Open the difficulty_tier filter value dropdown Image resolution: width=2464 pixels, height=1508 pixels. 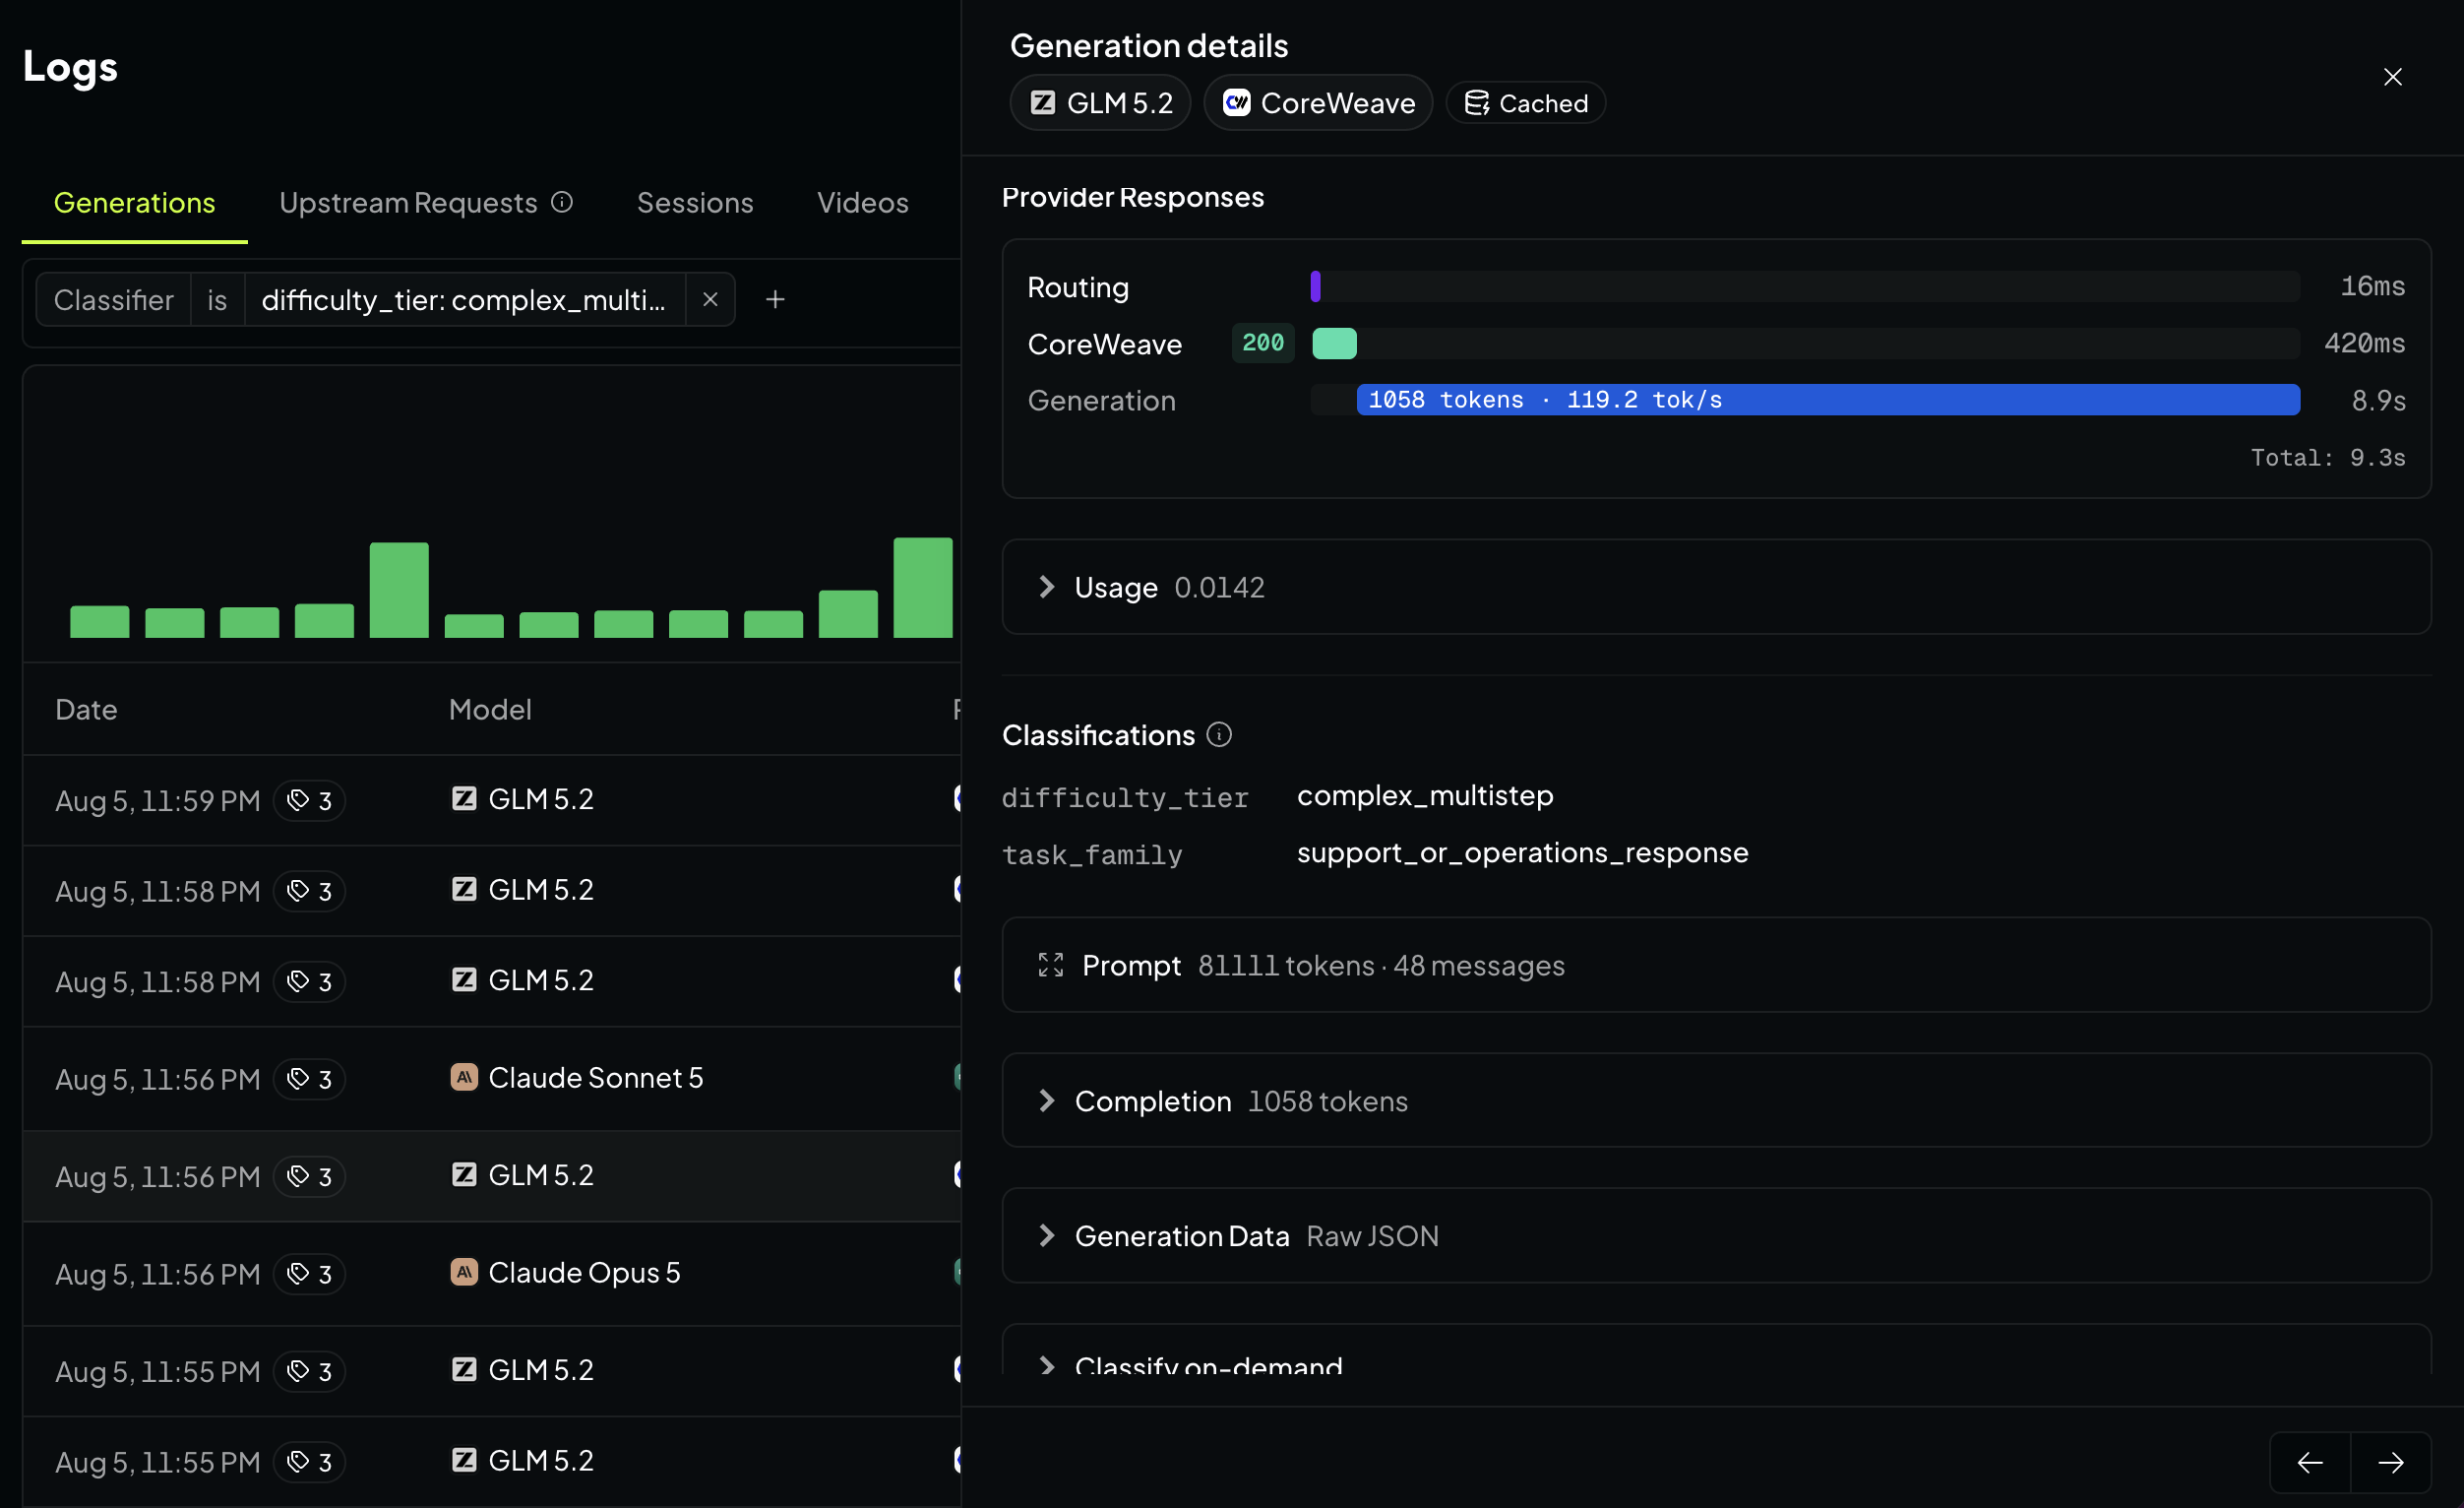pos(464,299)
